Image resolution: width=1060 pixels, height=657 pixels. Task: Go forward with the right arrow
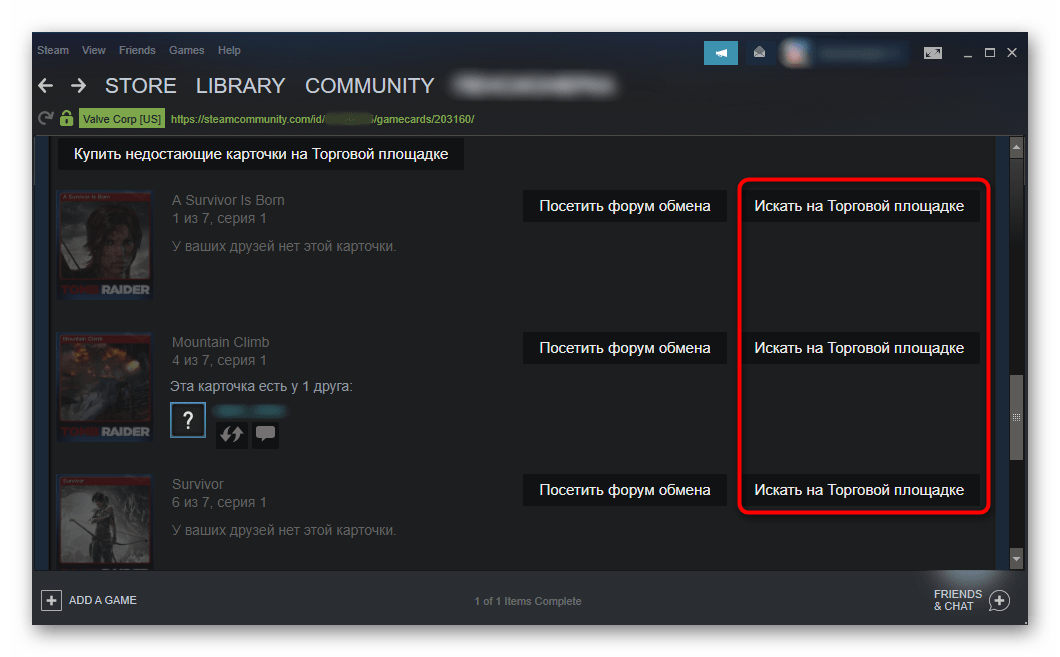[x=78, y=86]
